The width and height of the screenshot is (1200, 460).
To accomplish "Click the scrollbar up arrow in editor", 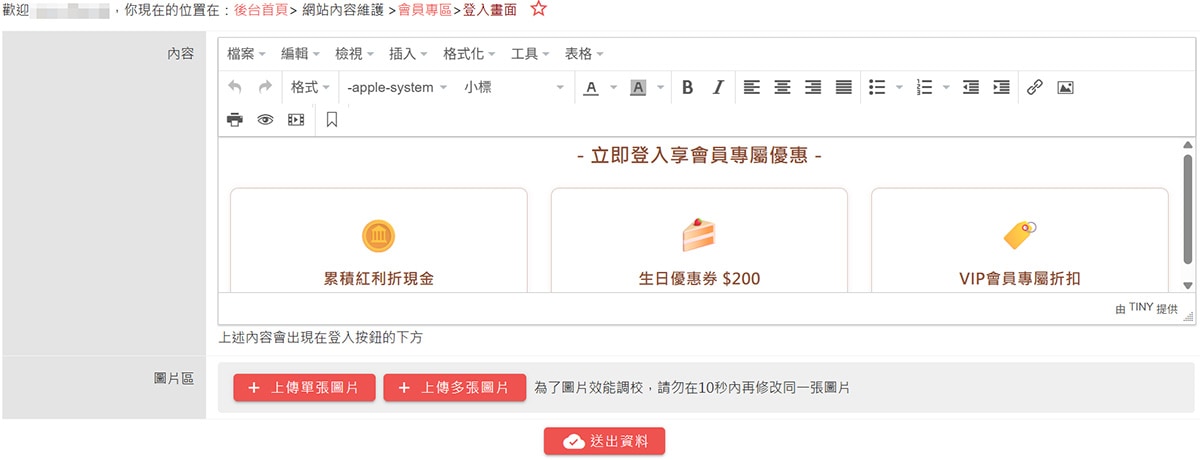I will click(x=1188, y=145).
